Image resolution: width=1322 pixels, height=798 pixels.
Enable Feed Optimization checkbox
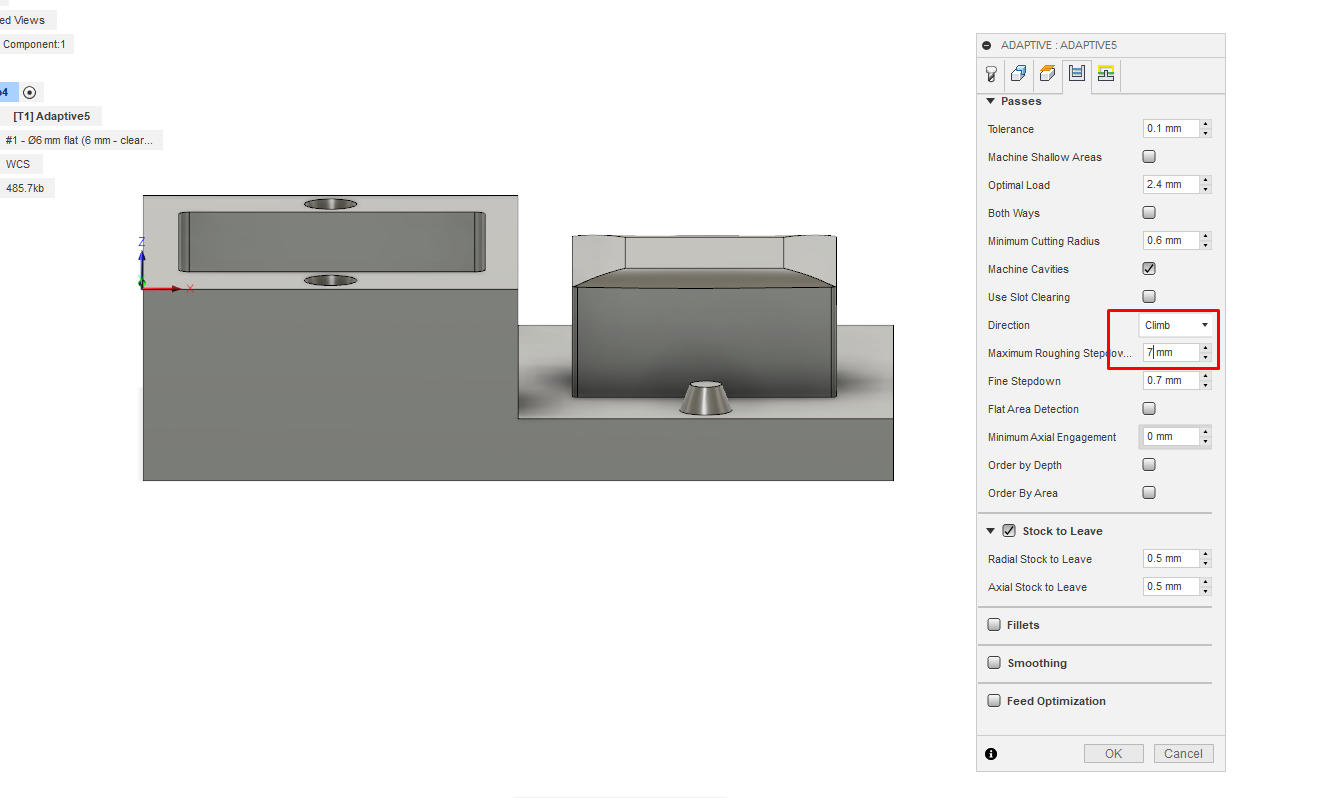(994, 701)
